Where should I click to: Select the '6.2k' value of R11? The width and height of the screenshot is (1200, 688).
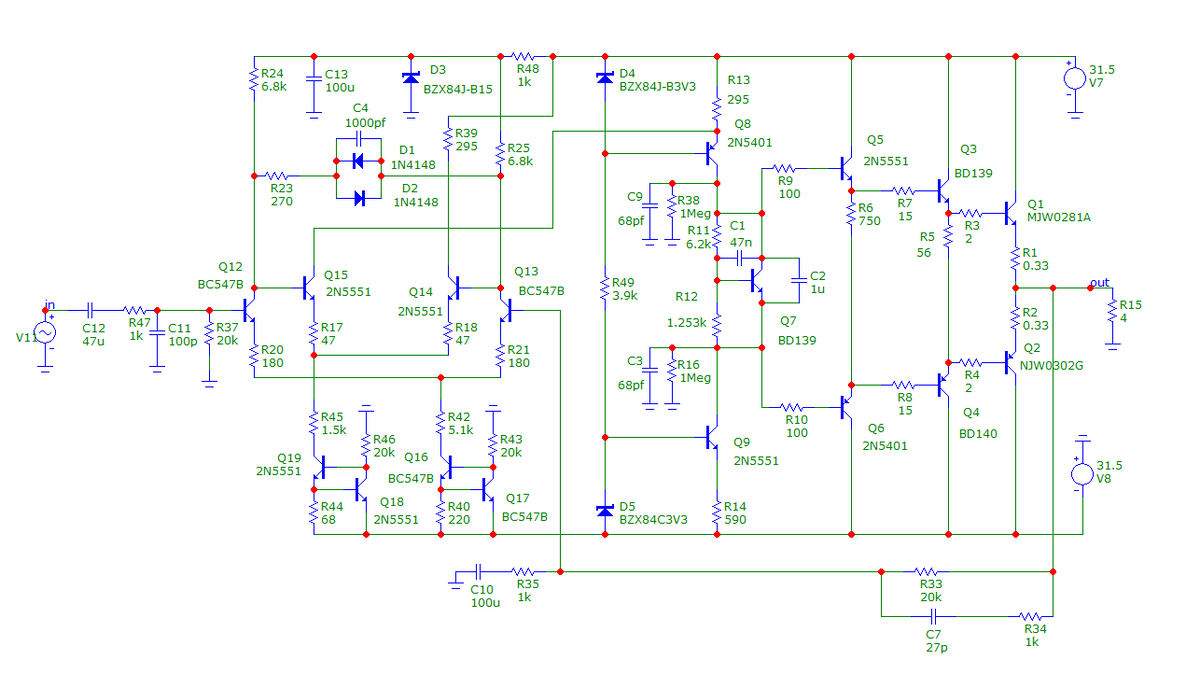[699, 243]
